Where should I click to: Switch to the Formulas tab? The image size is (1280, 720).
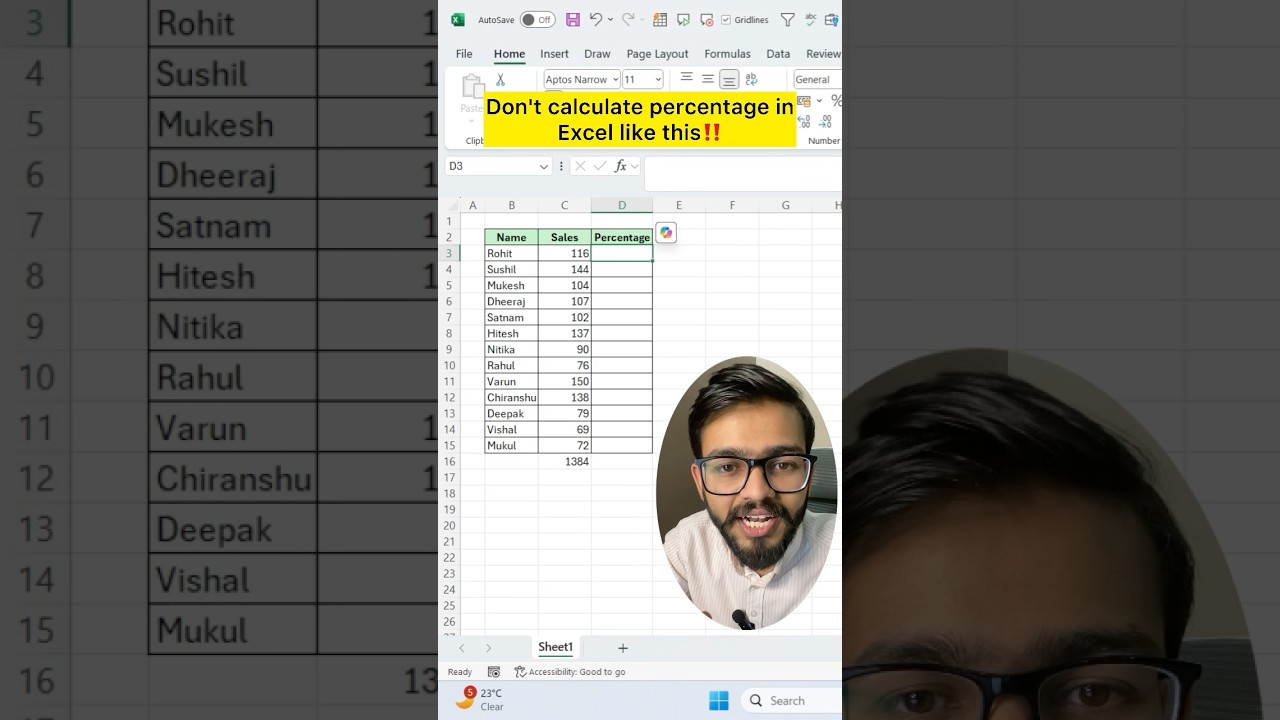(x=727, y=54)
